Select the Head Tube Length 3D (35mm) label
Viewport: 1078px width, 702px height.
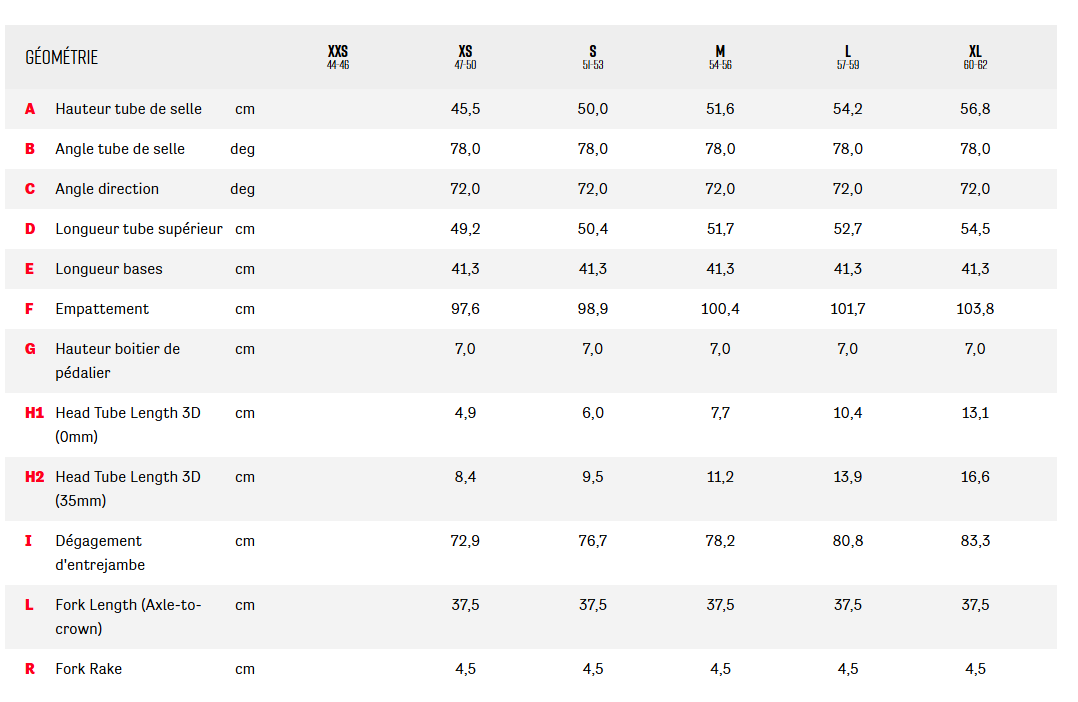(128, 488)
